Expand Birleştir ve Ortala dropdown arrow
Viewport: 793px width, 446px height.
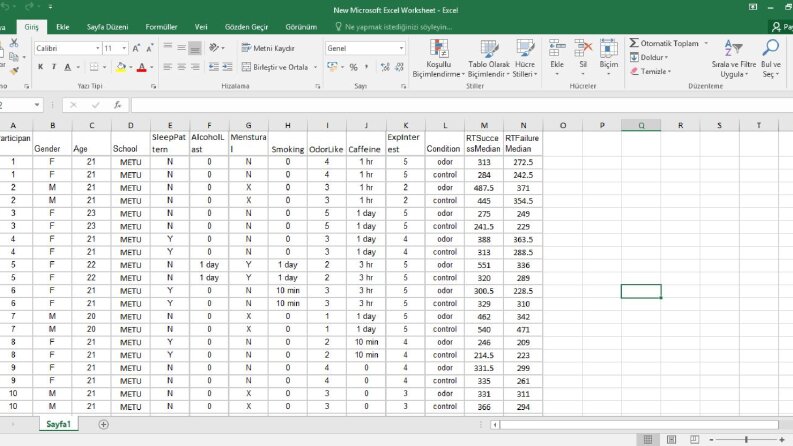(315, 67)
